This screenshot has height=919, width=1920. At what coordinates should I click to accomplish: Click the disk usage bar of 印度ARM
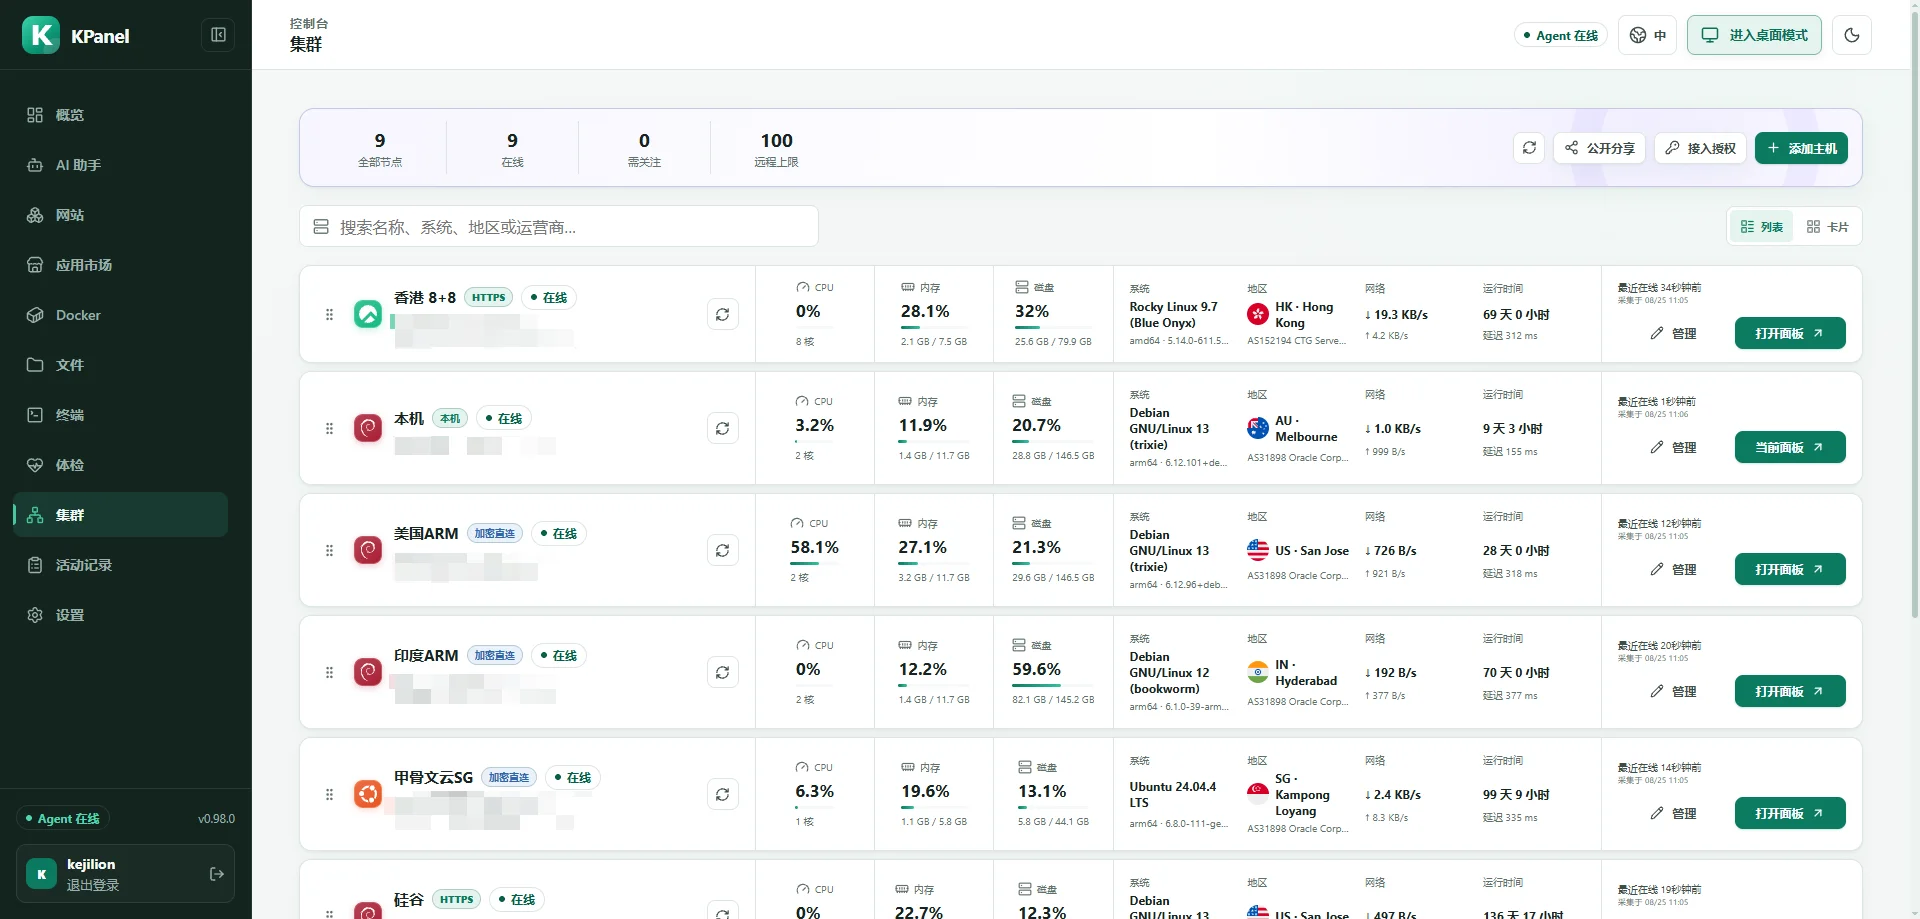(1052, 685)
